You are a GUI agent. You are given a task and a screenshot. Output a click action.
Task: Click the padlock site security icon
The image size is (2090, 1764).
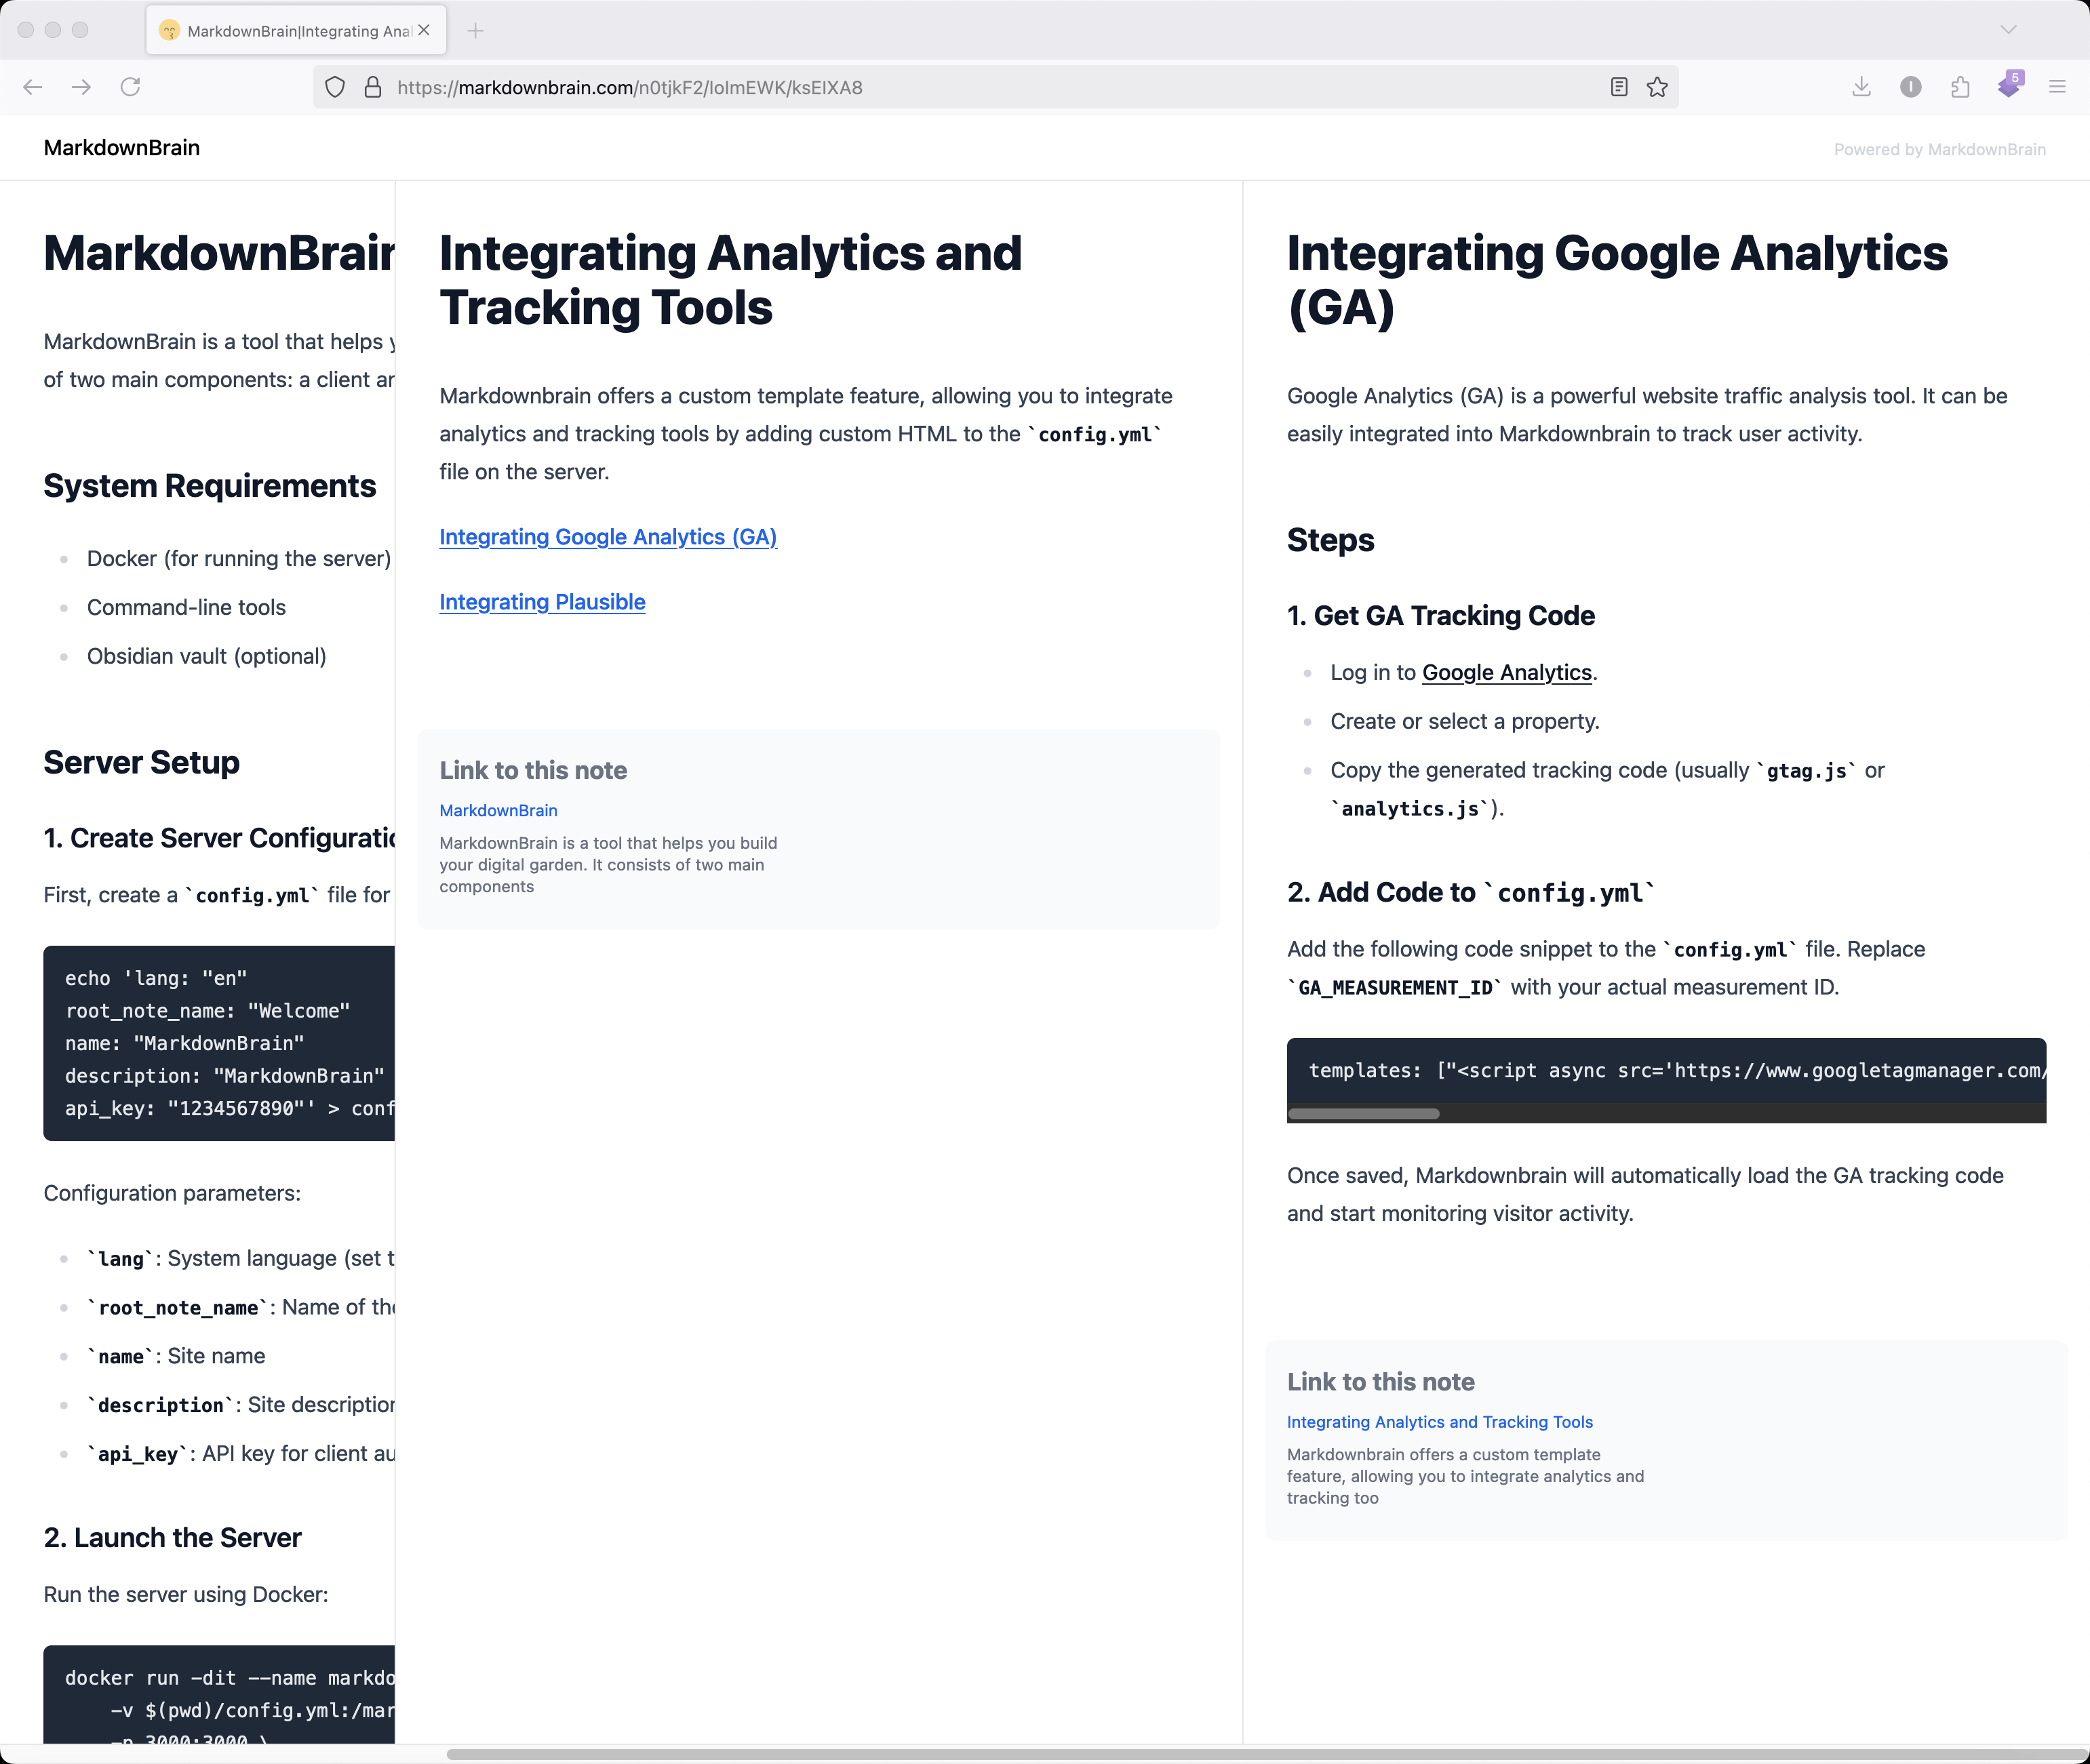pyautogui.click(x=372, y=87)
